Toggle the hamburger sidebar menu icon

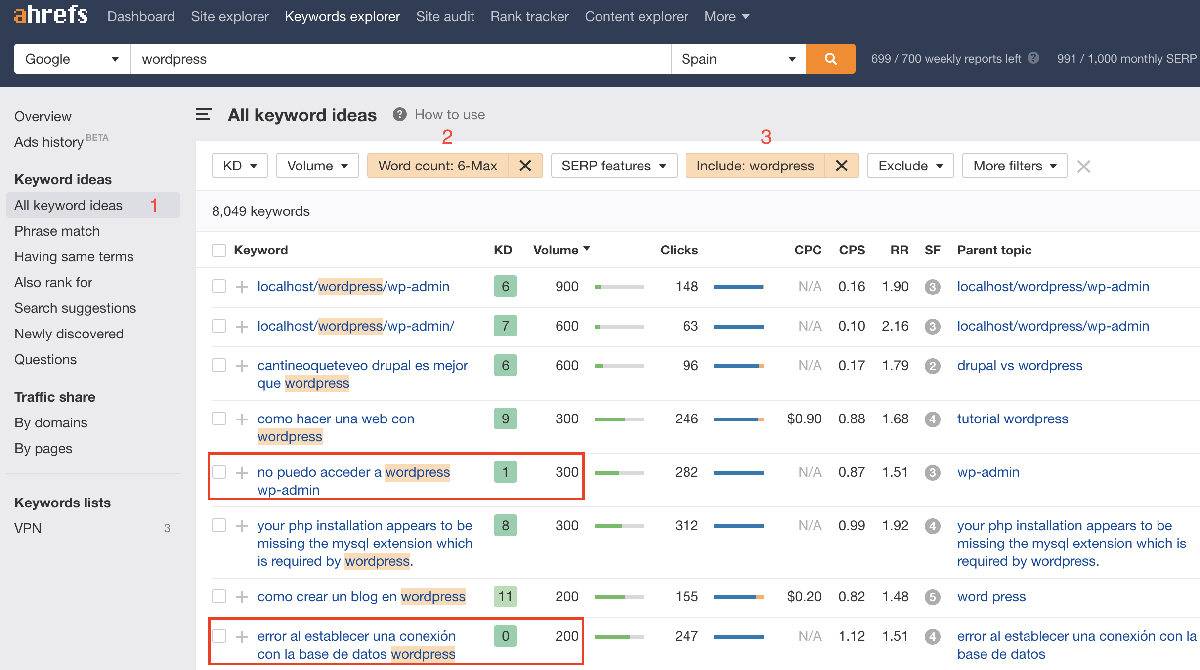coord(204,115)
